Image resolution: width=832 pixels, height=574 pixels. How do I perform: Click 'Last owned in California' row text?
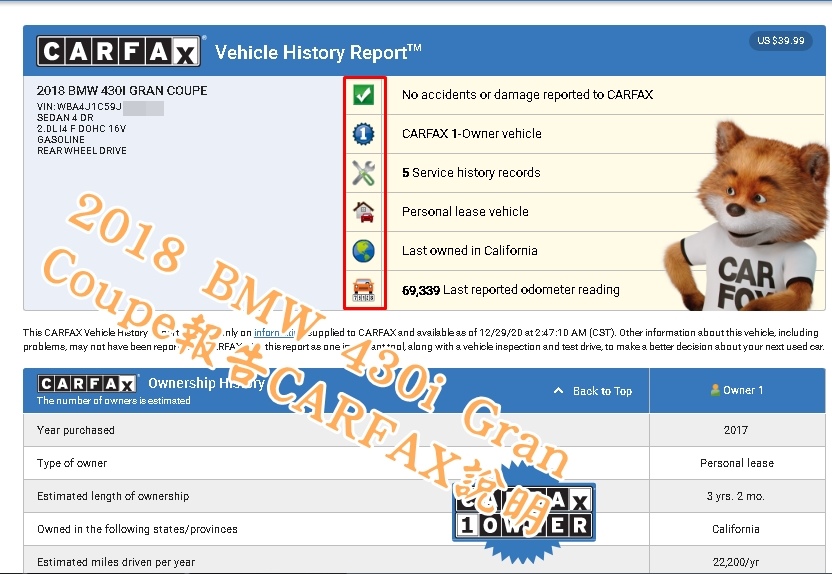[470, 250]
